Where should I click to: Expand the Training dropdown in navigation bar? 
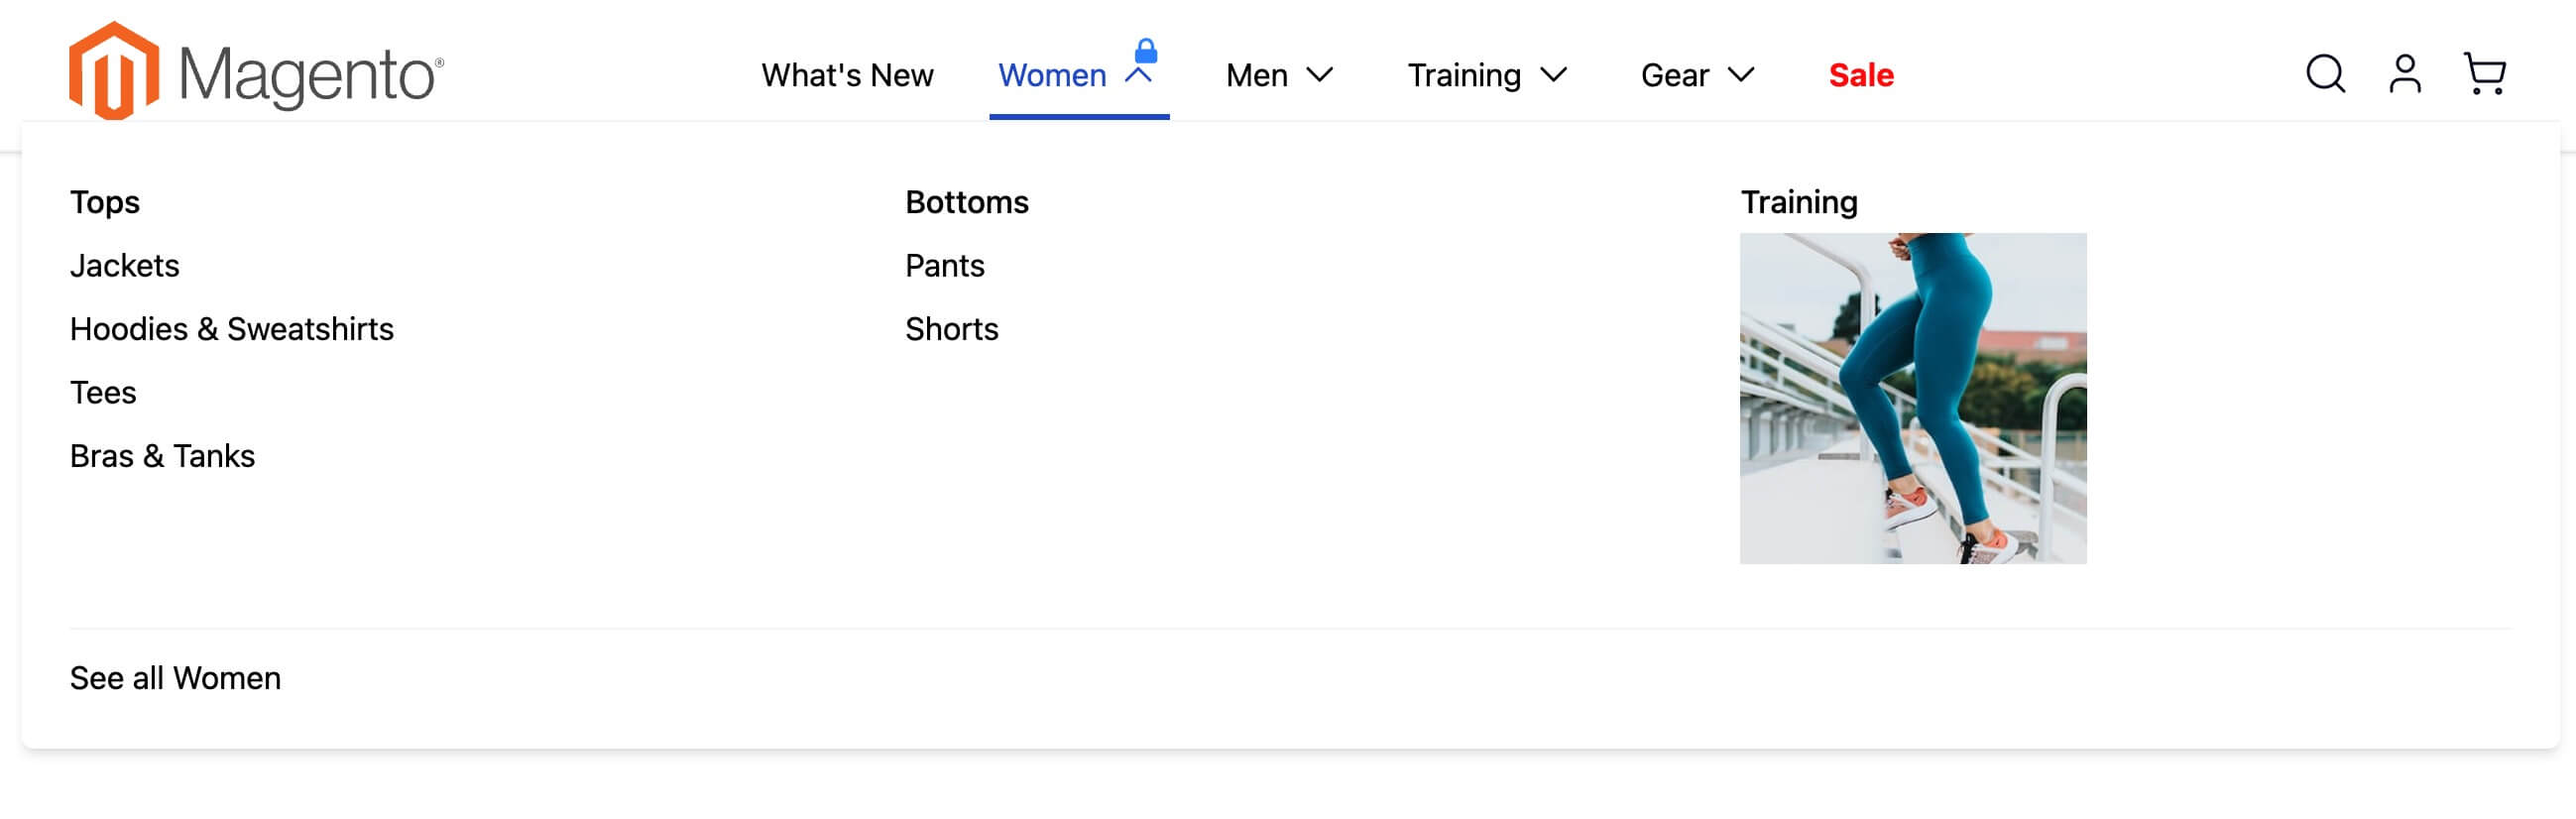pyautogui.click(x=1486, y=75)
